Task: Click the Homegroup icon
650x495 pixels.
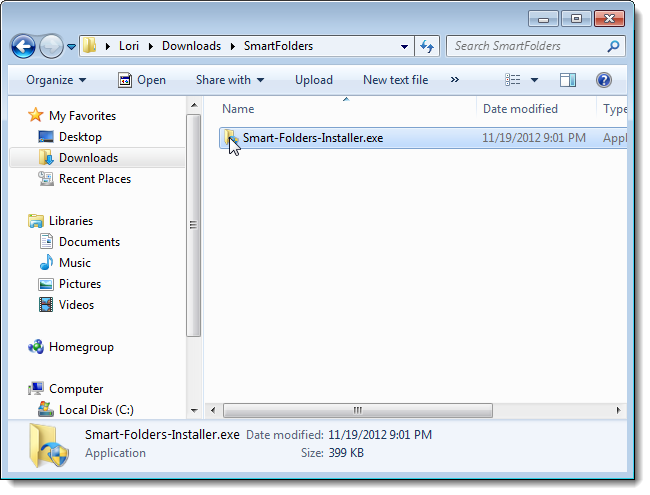Action: point(36,347)
